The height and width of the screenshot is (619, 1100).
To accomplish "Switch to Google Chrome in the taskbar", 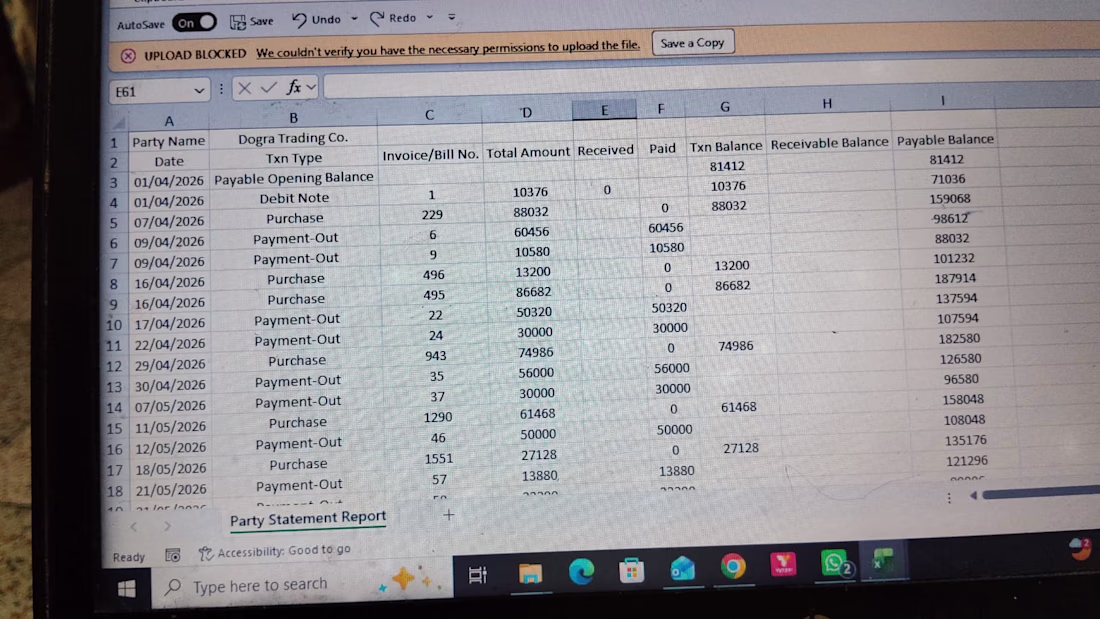I will (x=733, y=566).
